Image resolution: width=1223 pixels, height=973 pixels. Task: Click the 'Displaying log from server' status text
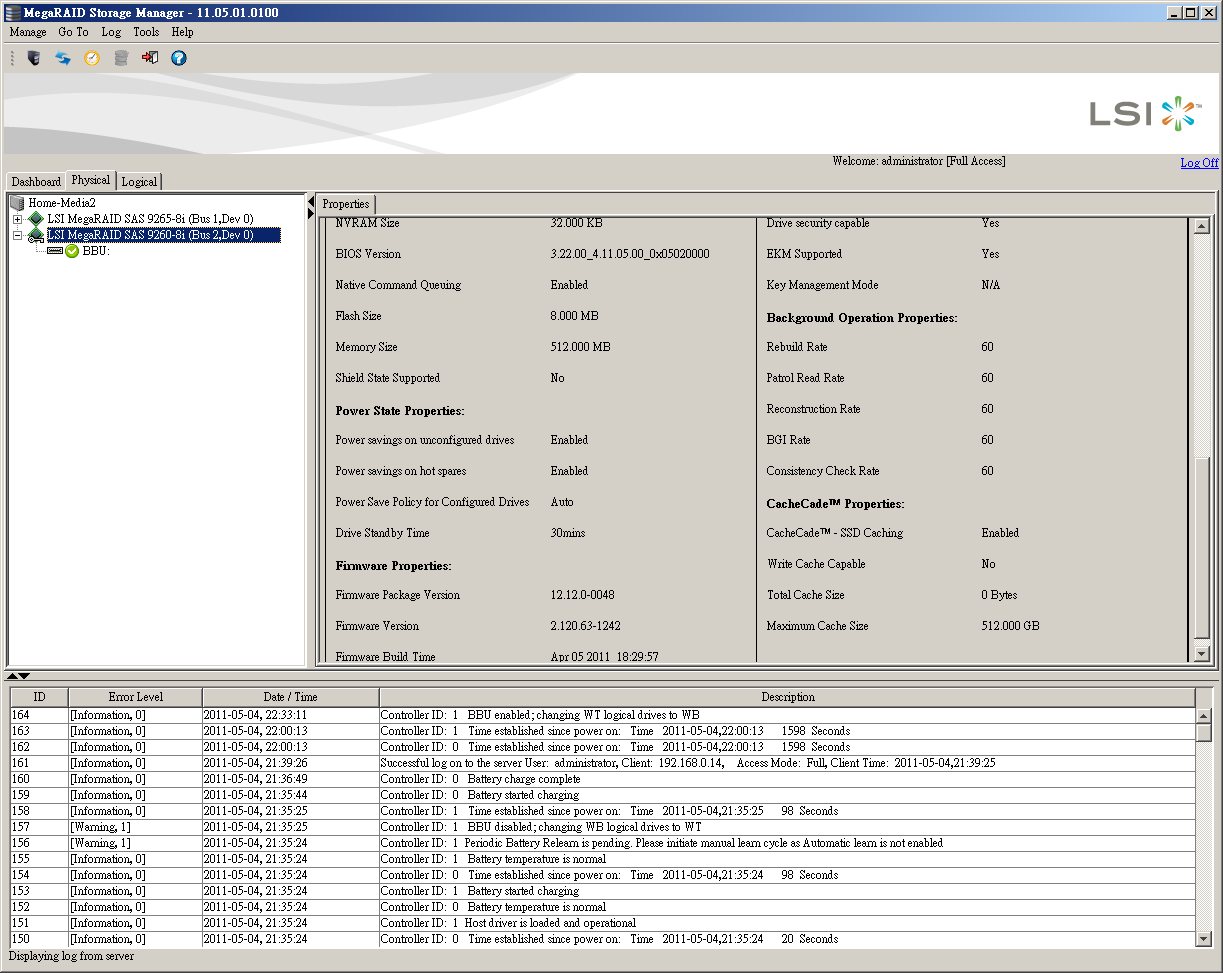[x=71, y=956]
